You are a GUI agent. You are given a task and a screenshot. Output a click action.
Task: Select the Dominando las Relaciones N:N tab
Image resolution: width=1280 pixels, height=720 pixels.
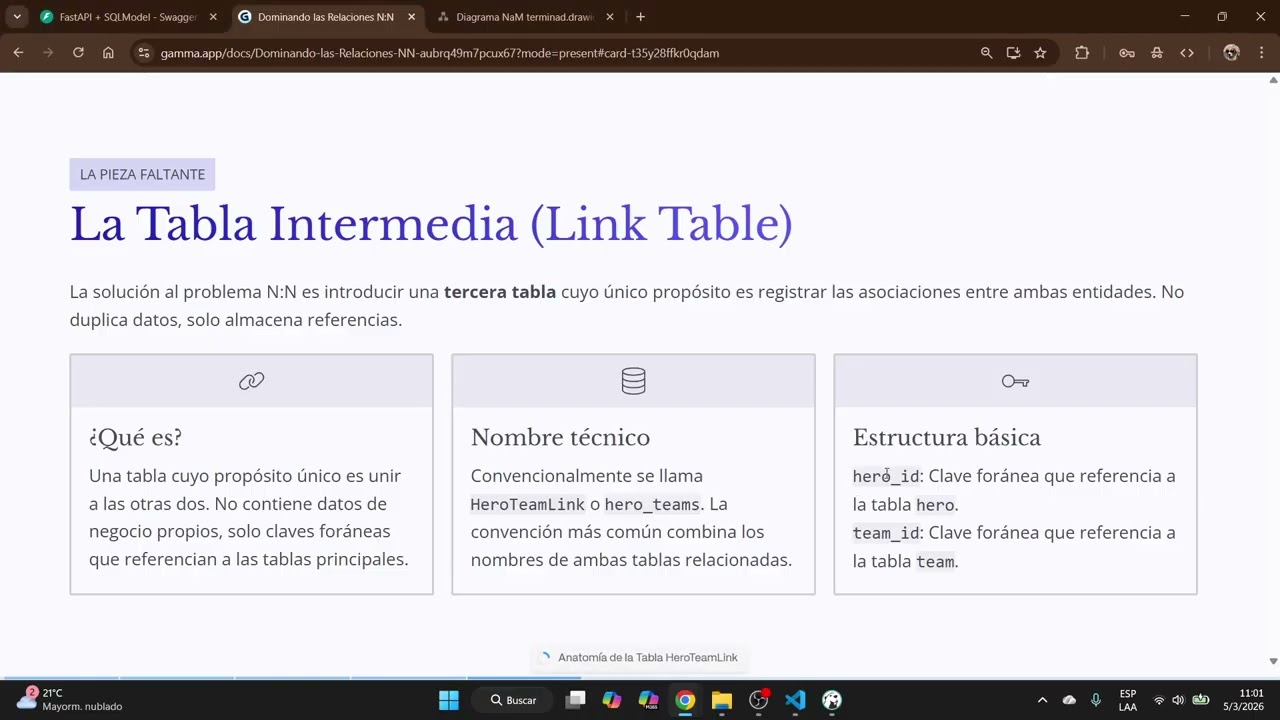tap(326, 17)
